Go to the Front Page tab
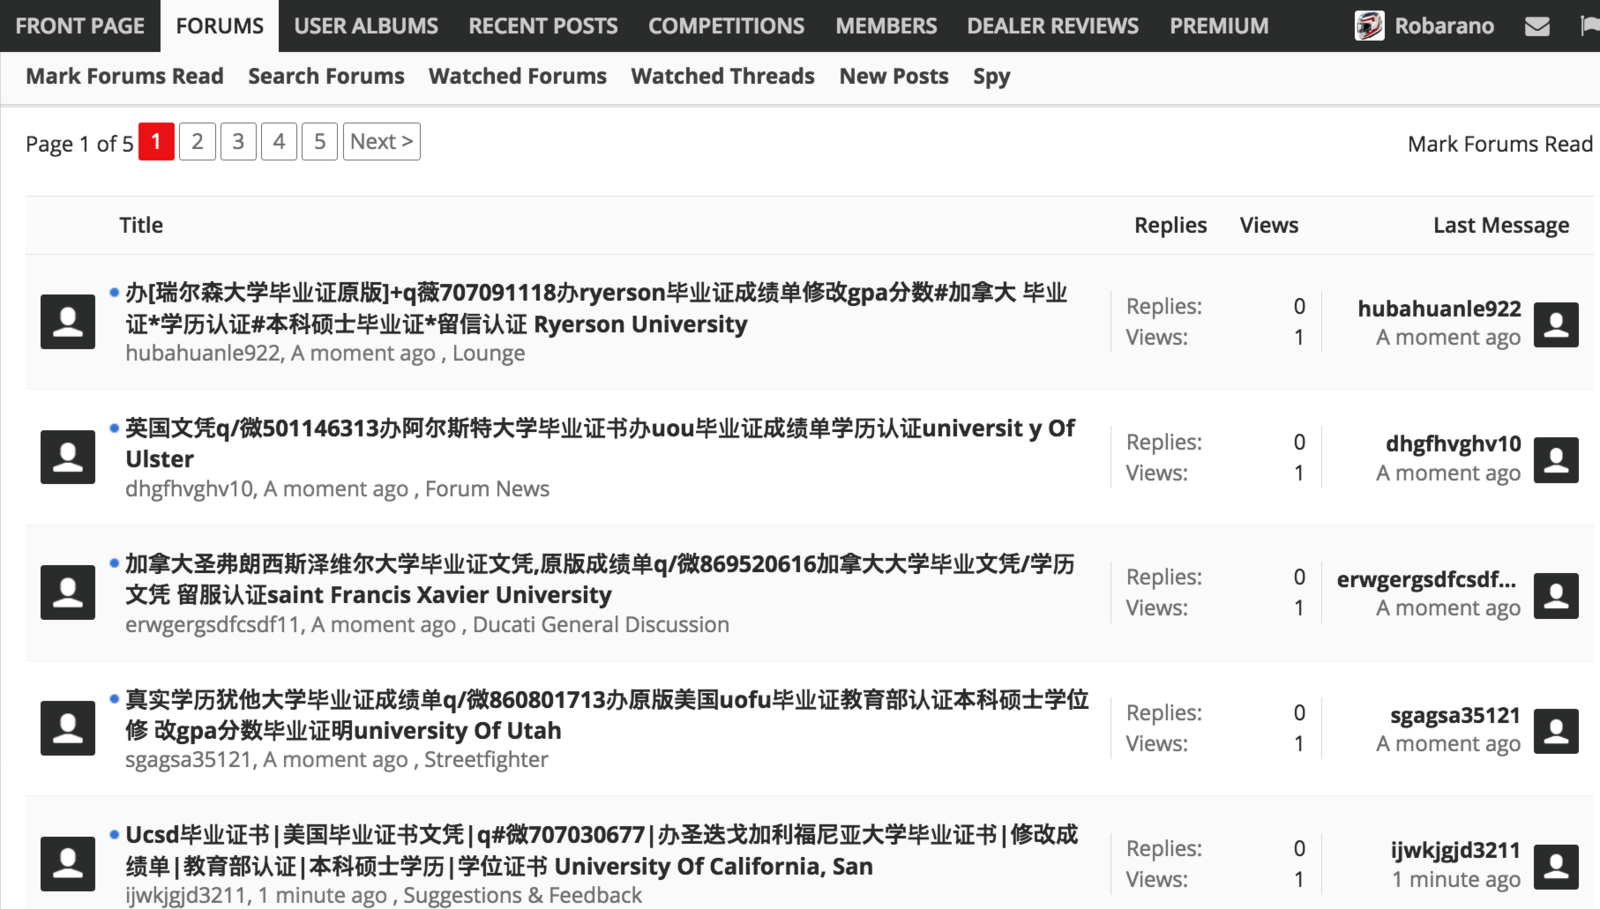Screen dimensions: 1600x909 pos(80,26)
